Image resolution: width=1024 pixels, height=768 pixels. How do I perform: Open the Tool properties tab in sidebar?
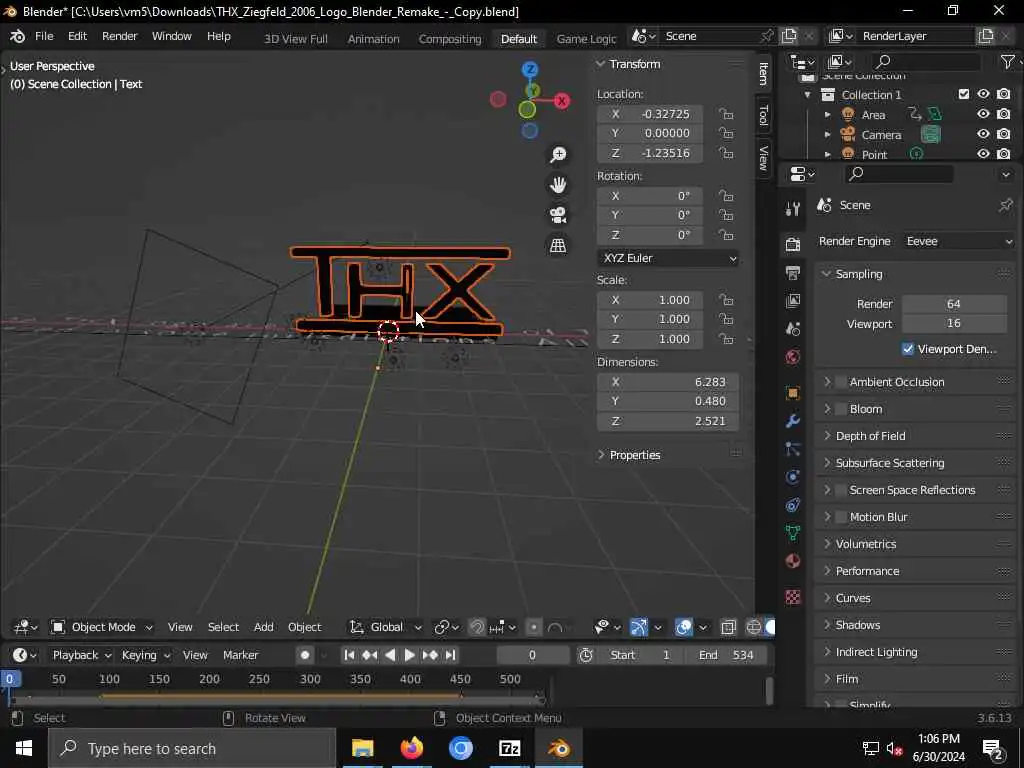coord(763,115)
